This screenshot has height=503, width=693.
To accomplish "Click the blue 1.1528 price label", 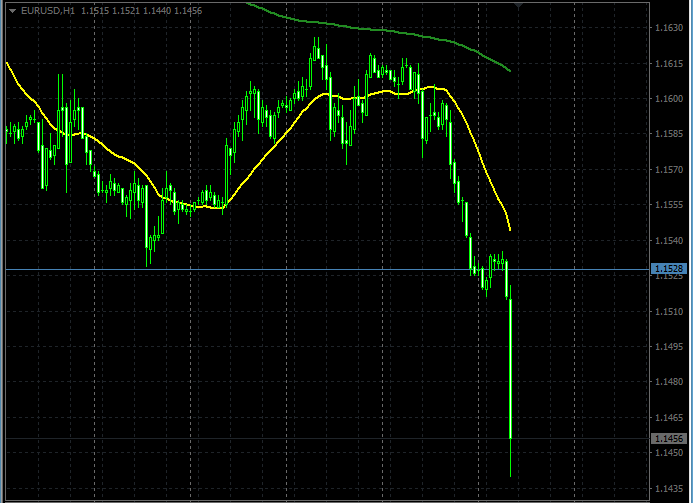I will (669, 269).
